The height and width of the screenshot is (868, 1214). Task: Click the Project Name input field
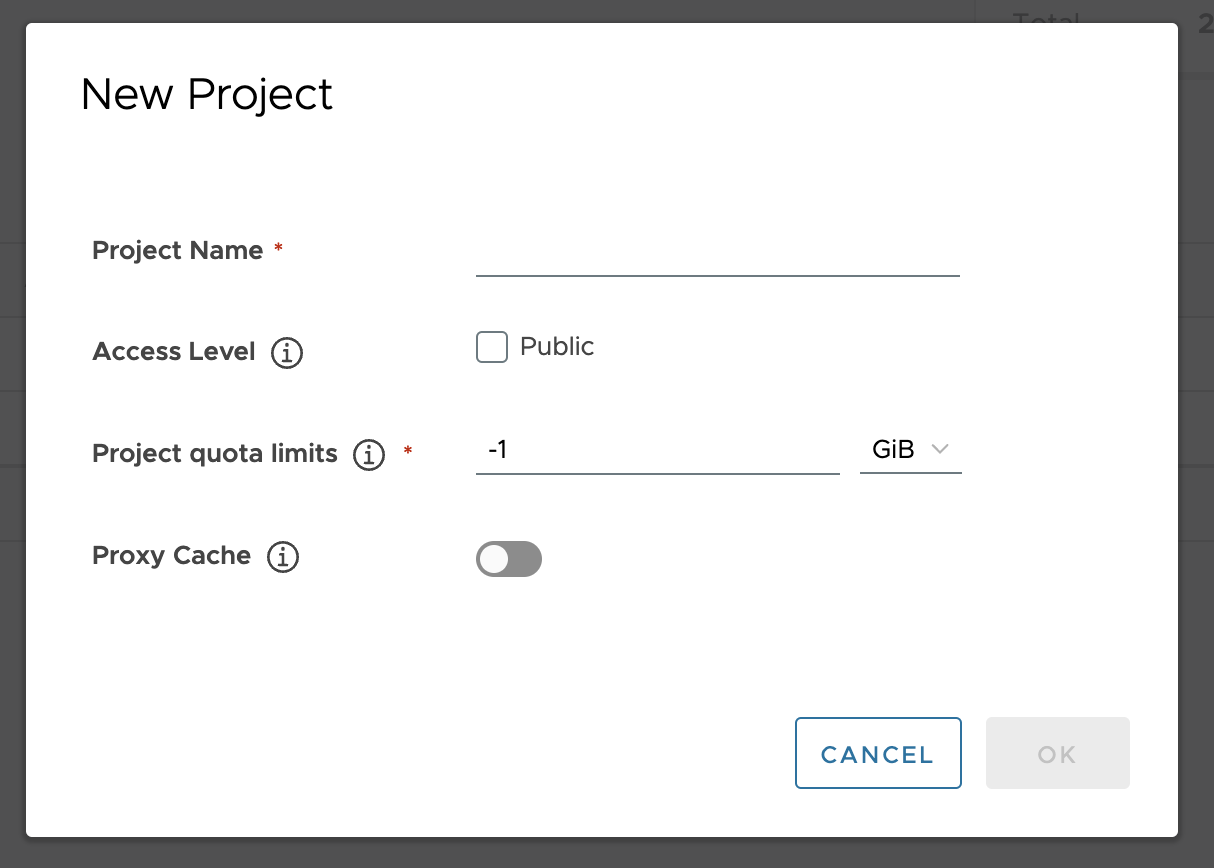[716, 262]
